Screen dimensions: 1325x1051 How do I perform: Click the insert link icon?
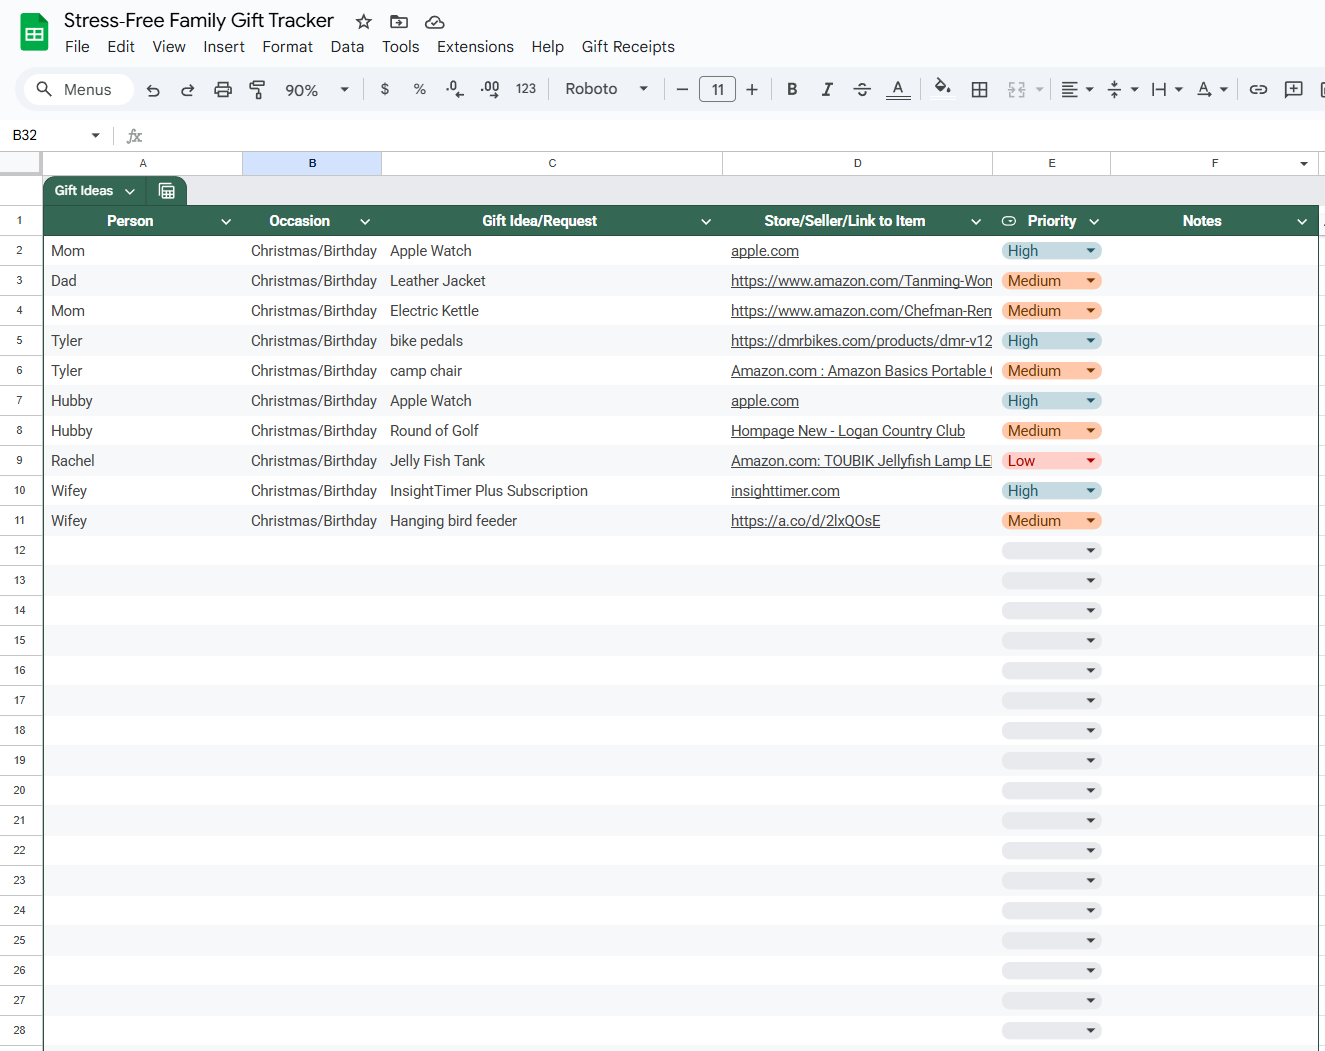tap(1258, 90)
